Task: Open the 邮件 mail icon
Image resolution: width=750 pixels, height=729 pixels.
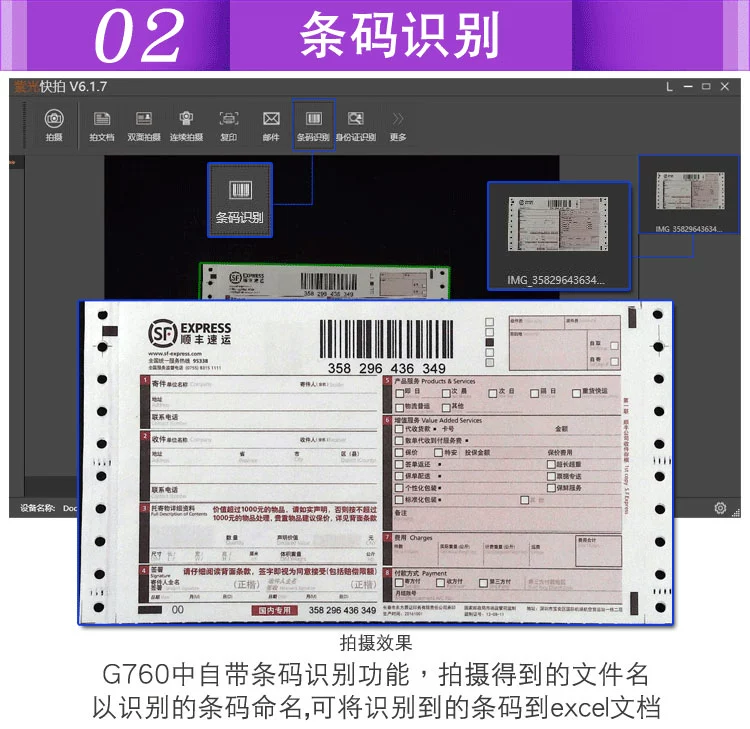Action: coord(271,125)
